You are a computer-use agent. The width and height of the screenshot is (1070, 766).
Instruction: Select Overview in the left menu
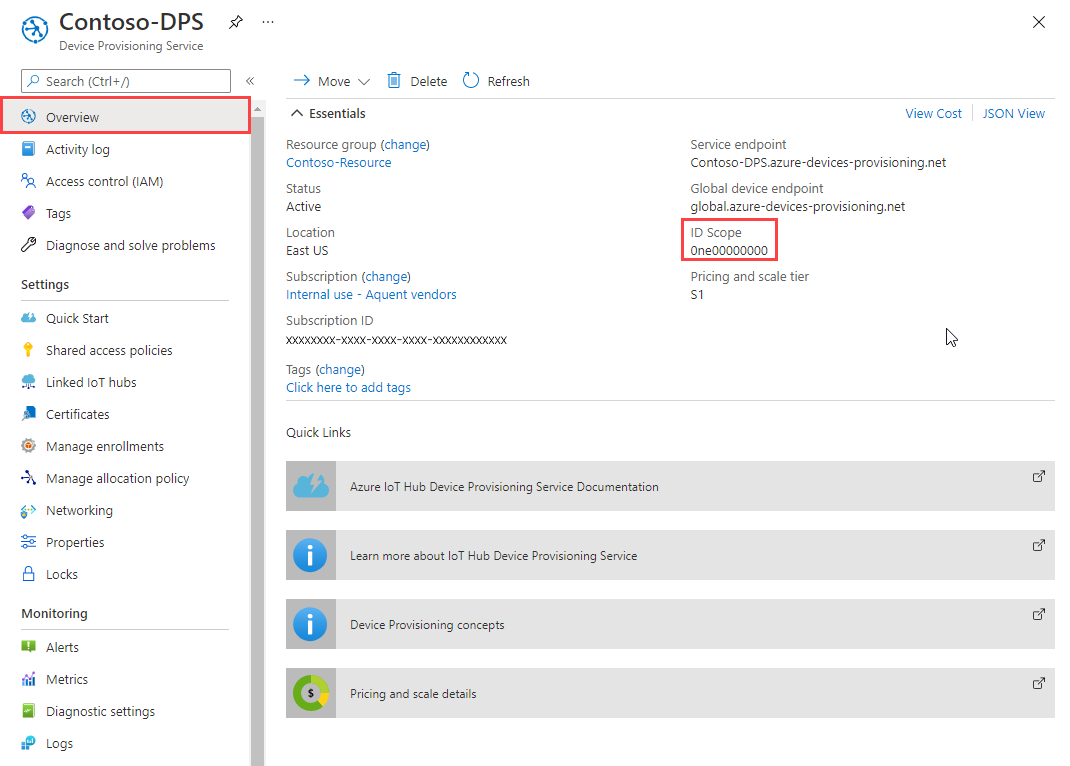(x=72, y=117)
